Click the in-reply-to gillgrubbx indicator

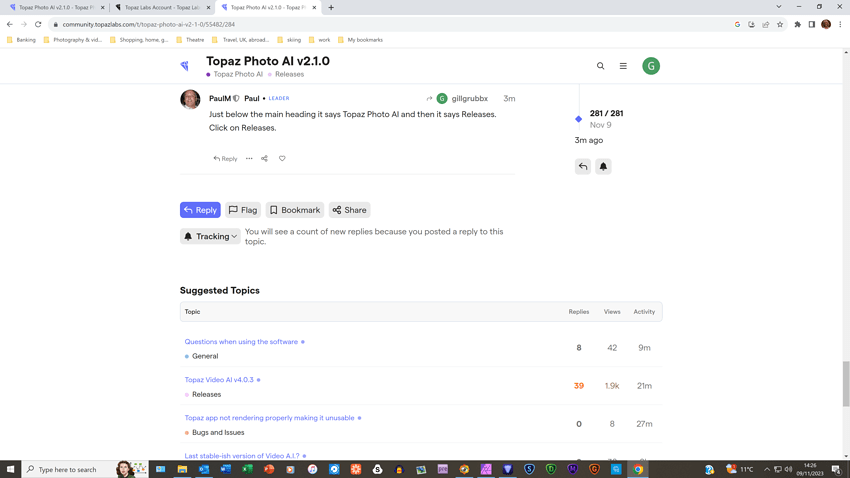pyautogui.click(x=457, y=99)
